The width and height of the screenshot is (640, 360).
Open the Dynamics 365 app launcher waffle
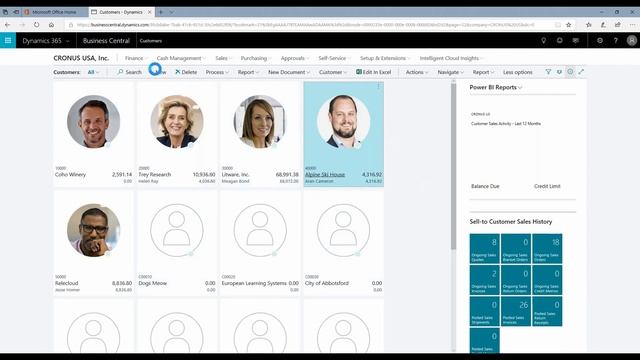(8, 40)
